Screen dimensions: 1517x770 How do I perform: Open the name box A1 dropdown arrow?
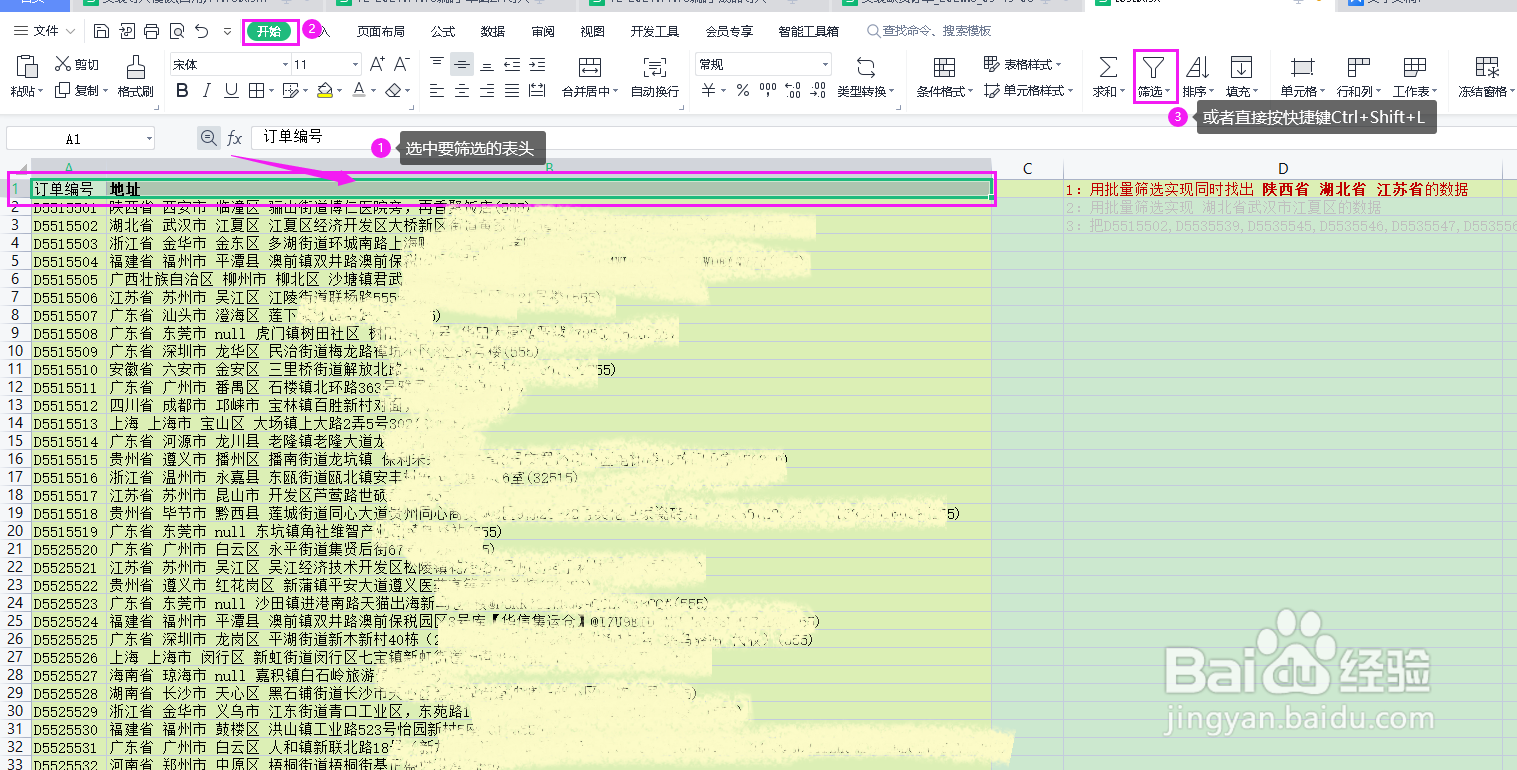148,138
